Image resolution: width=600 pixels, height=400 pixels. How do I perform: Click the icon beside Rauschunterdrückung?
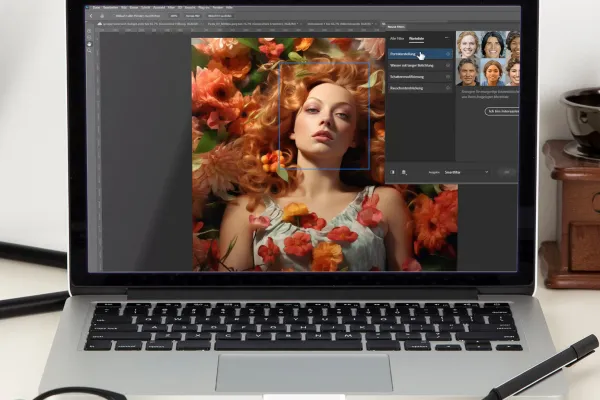pyautogui.click(x=448, y=88)
